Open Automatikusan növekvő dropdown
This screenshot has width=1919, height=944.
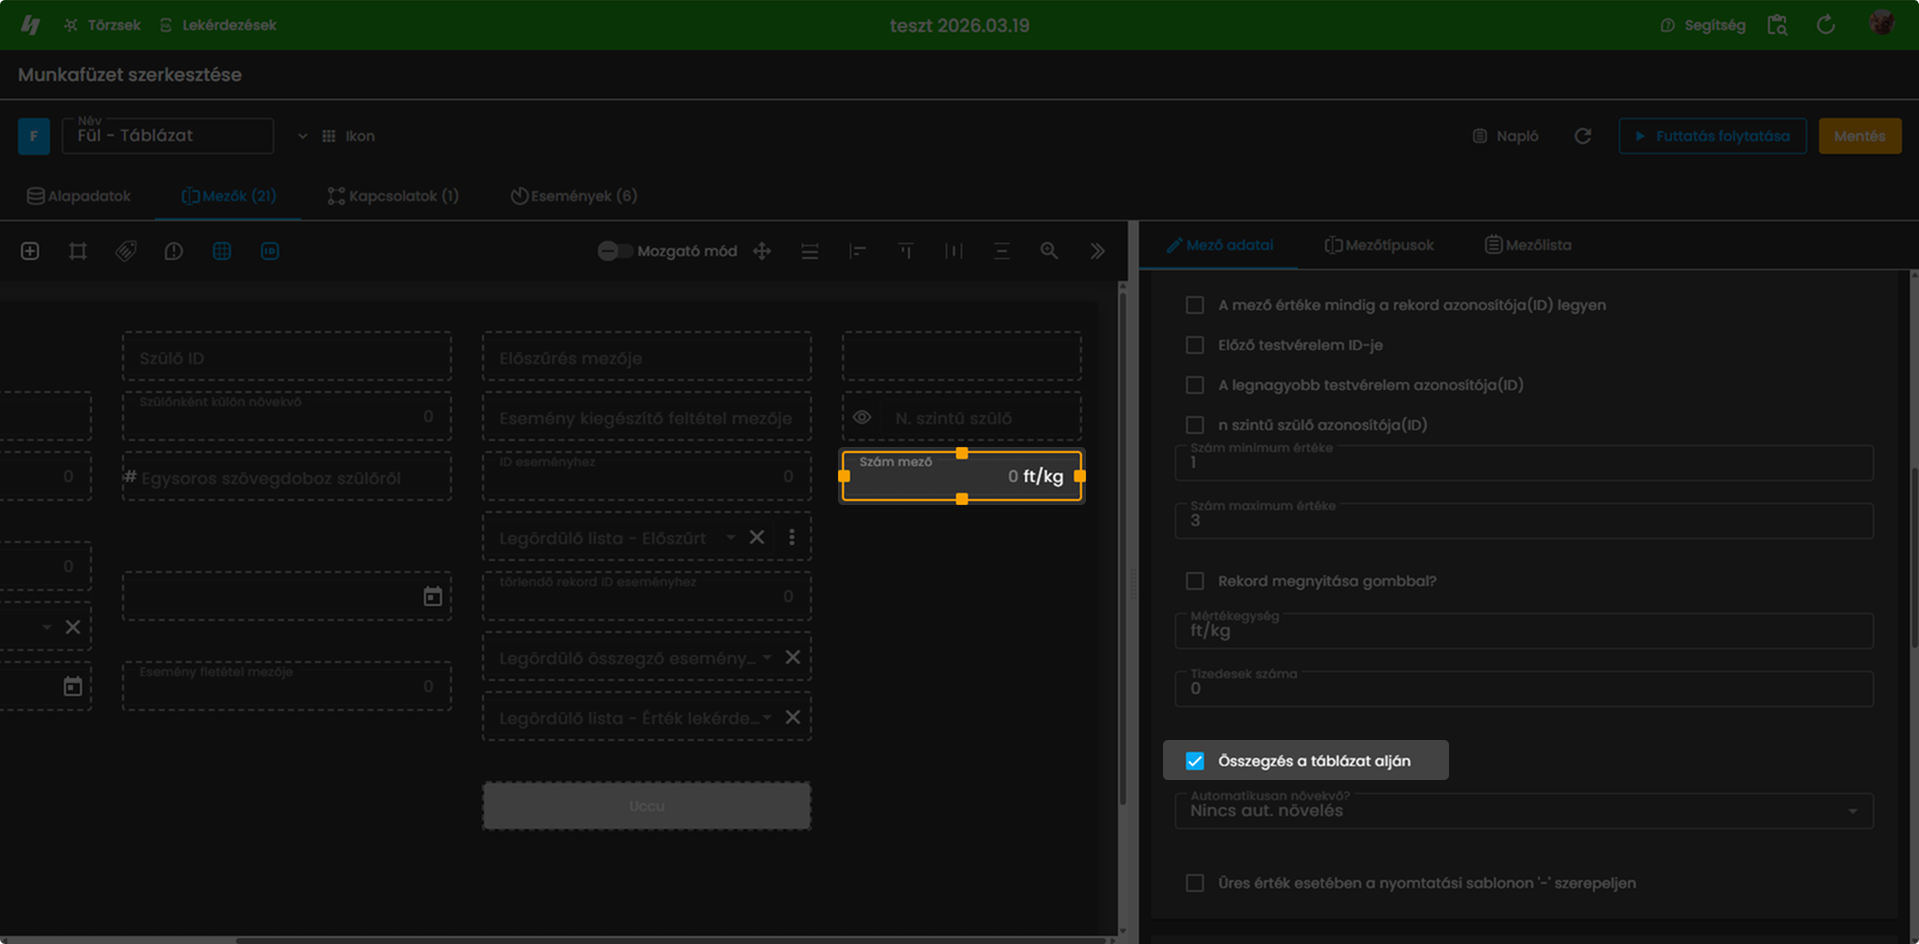coord(1523,810)
